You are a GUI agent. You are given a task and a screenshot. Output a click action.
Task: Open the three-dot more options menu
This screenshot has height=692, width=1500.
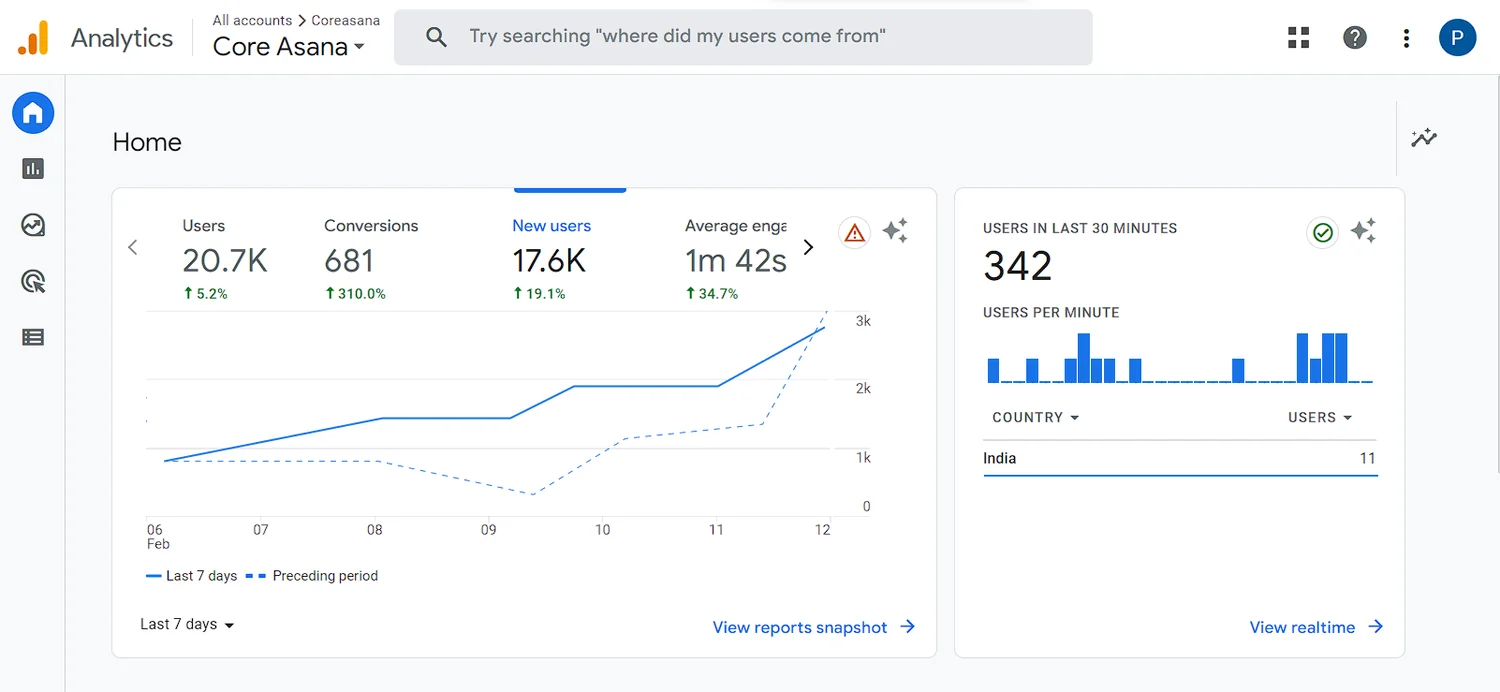point(1406,38)
